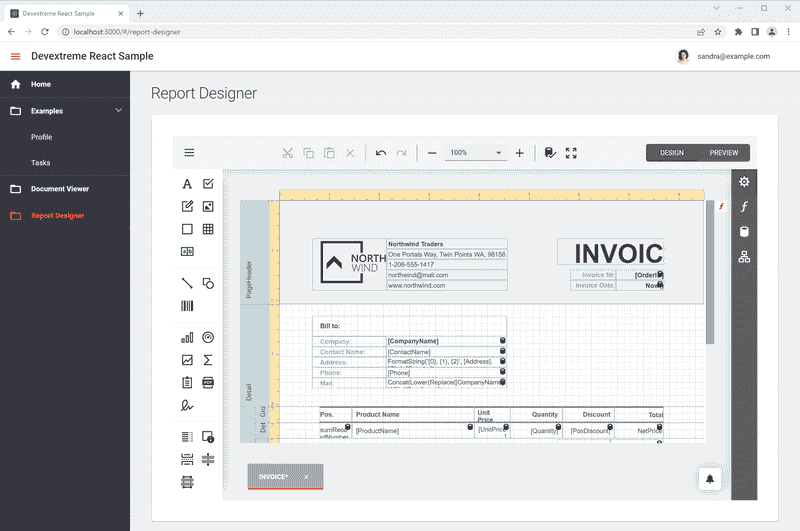
Task: Open the Field List database panel
Action: (x=744, y=232)
